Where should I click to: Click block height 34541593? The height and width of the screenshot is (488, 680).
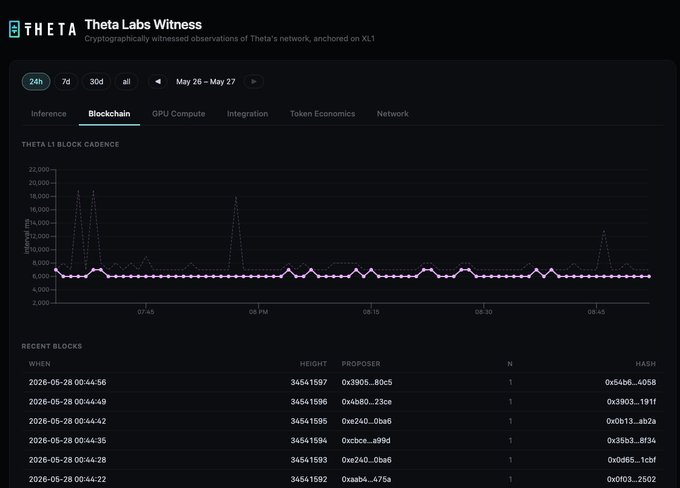tap(309, 460)
